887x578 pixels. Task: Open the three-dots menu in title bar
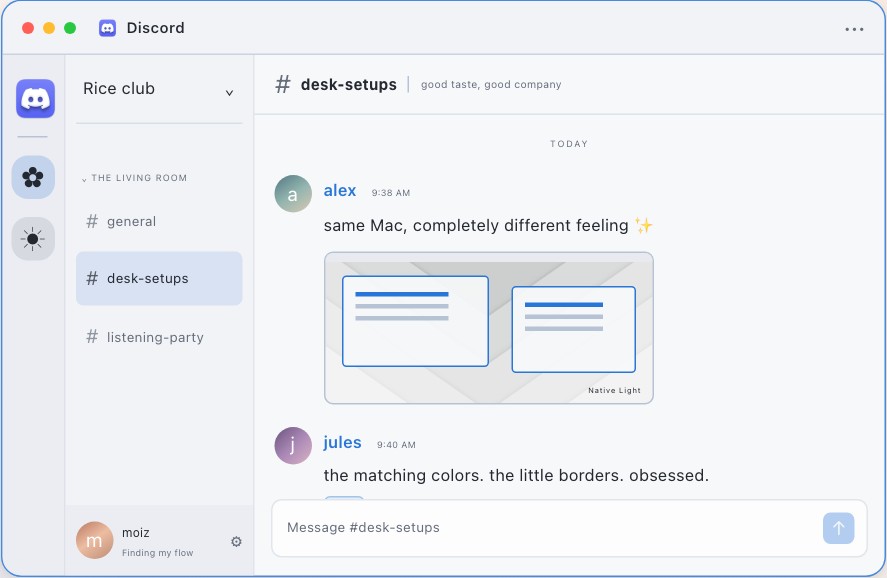(x=854, y=29)
